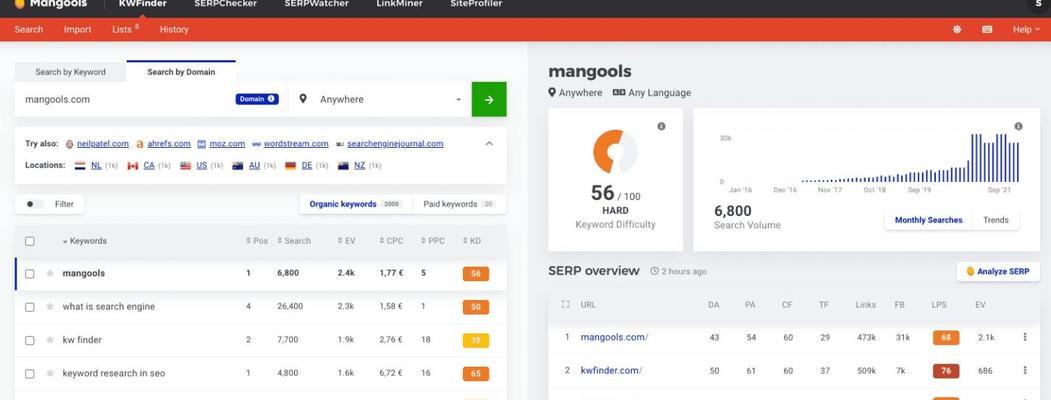Open the searchenginejournal.com suggestion link
1051x400 pixels.
point(395,143)
